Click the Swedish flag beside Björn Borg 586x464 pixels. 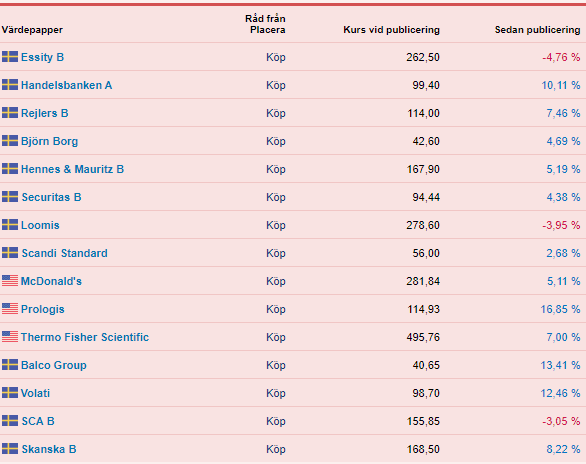point(10,141)
